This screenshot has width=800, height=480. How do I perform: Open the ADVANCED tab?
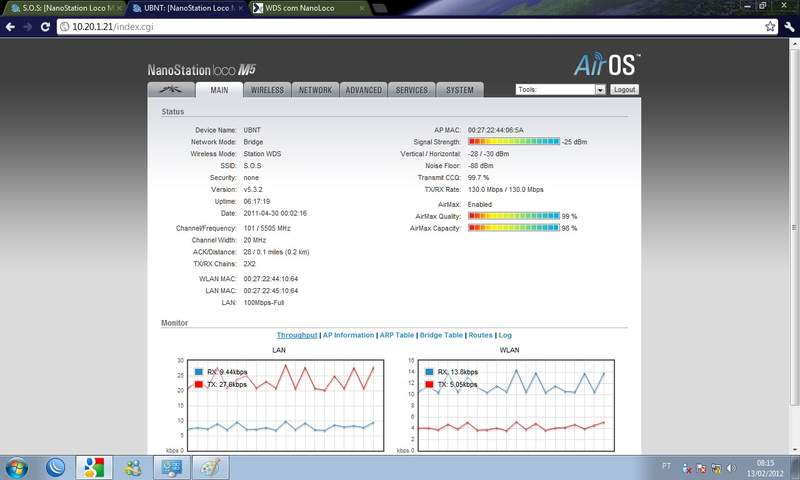(364, 90)
